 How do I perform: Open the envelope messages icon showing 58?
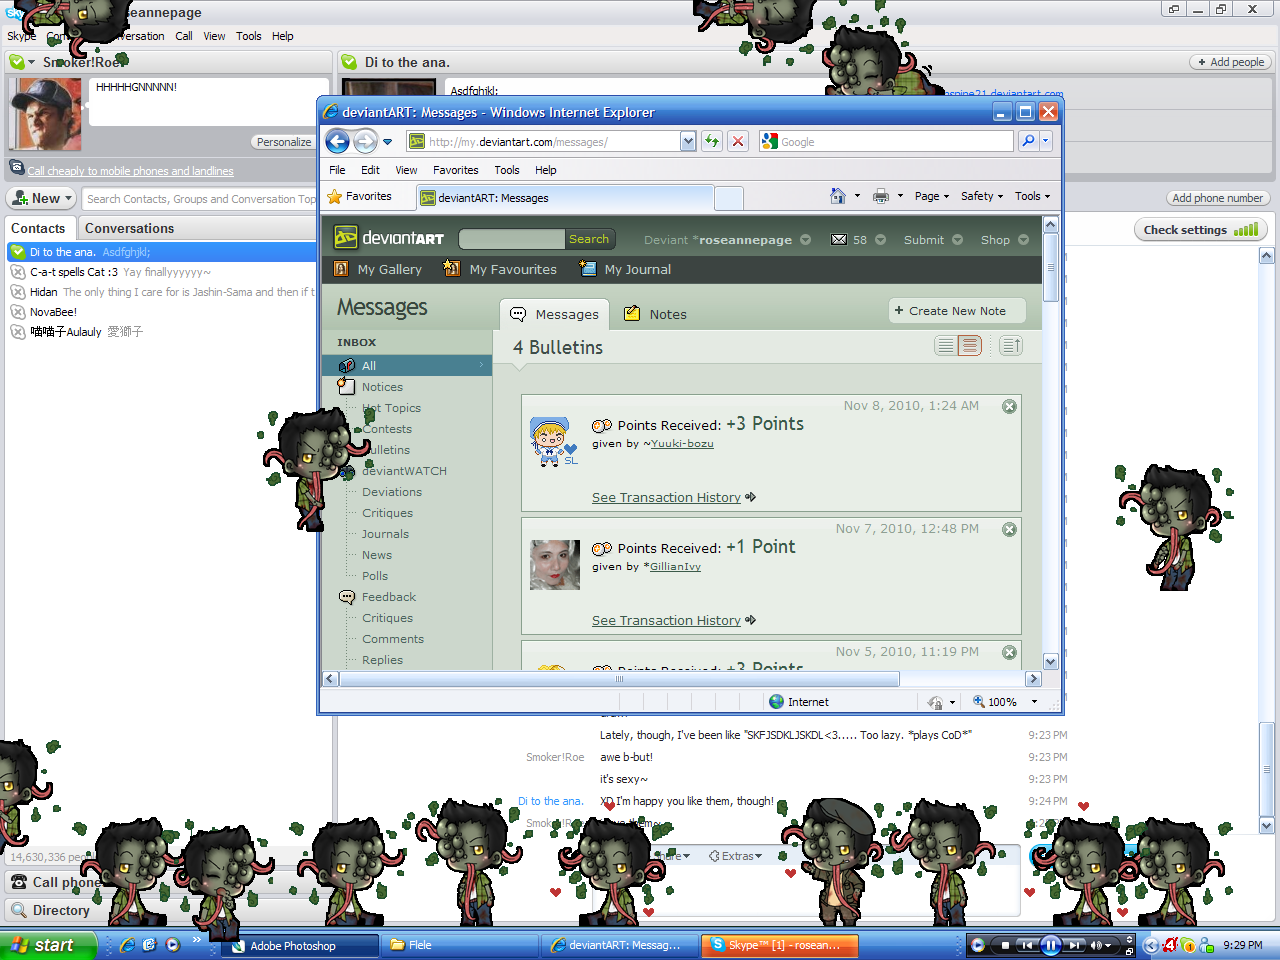[x=839, y=239]
